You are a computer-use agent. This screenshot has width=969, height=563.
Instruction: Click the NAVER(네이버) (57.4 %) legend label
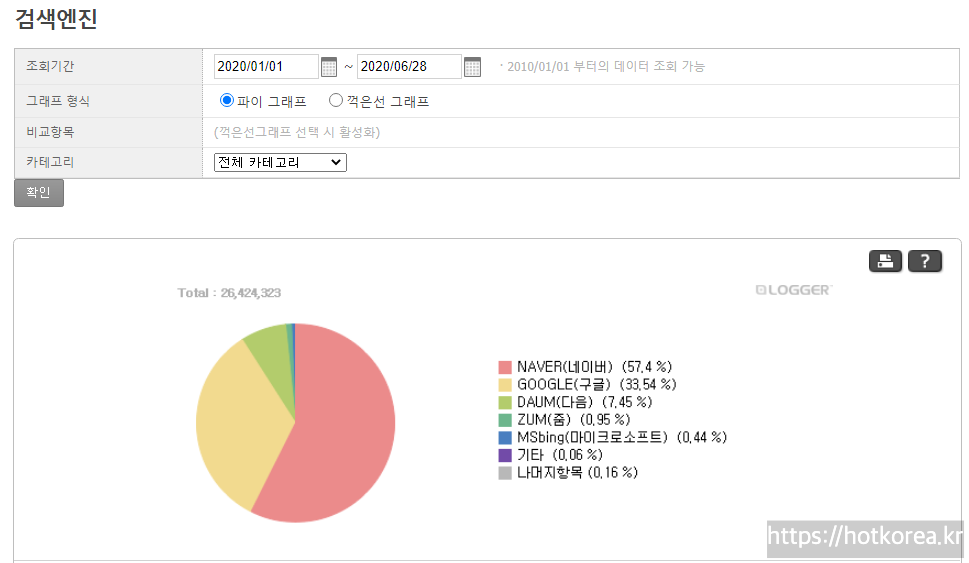click(595, 367)
